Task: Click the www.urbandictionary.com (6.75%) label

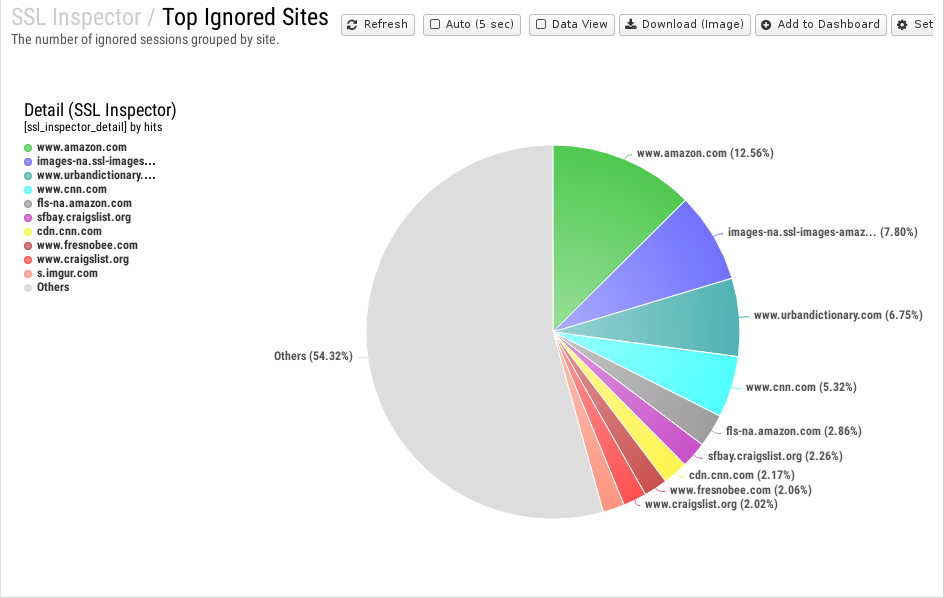Action: point(838,315)
